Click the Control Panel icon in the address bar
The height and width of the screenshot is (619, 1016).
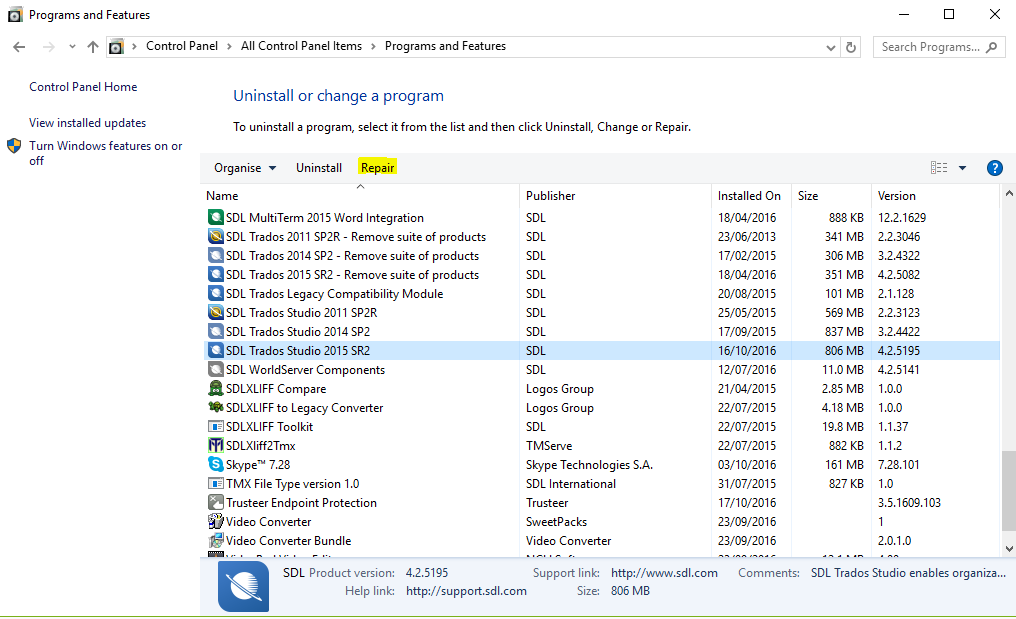(x=116, y=47)
